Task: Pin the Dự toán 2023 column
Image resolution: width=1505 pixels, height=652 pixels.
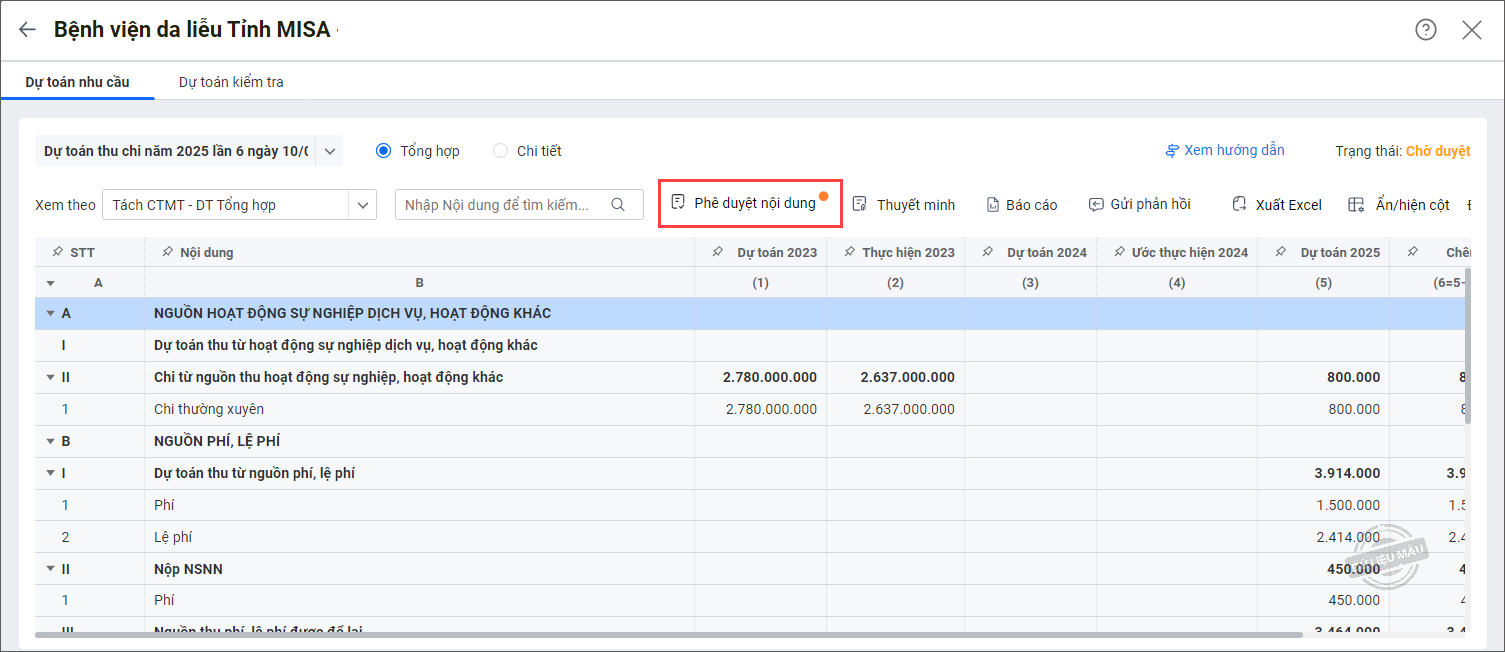Action: (x=718, y=253)
